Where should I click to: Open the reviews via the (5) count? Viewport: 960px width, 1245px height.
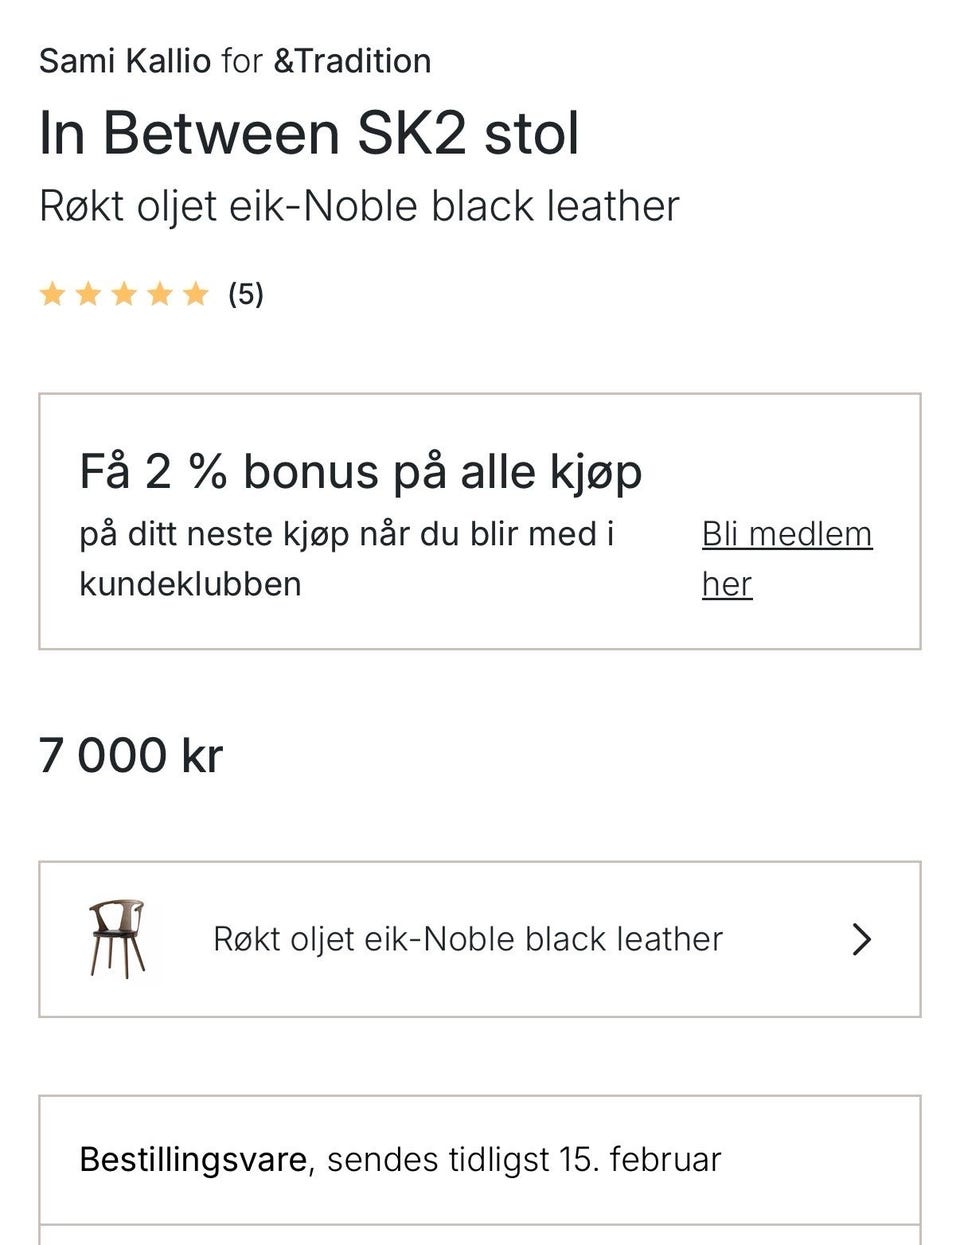[246, 294]
